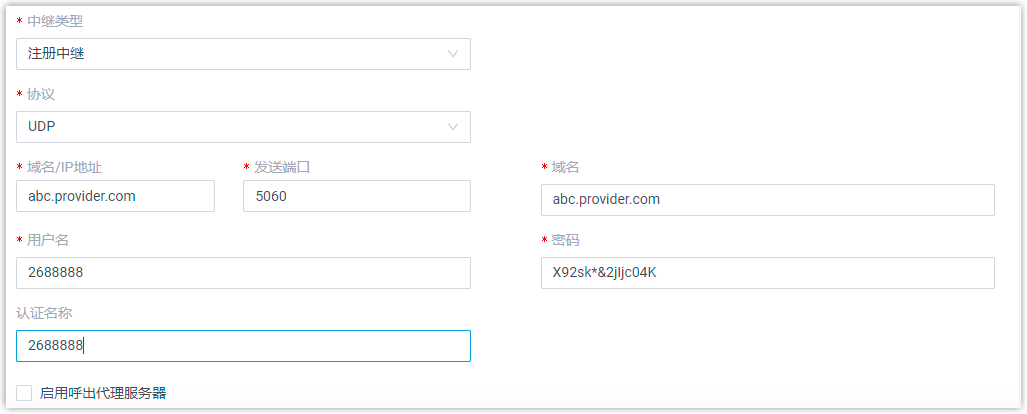Click the 密码 password input field
The image size is (1027, 414).
[x=767, y=272]
